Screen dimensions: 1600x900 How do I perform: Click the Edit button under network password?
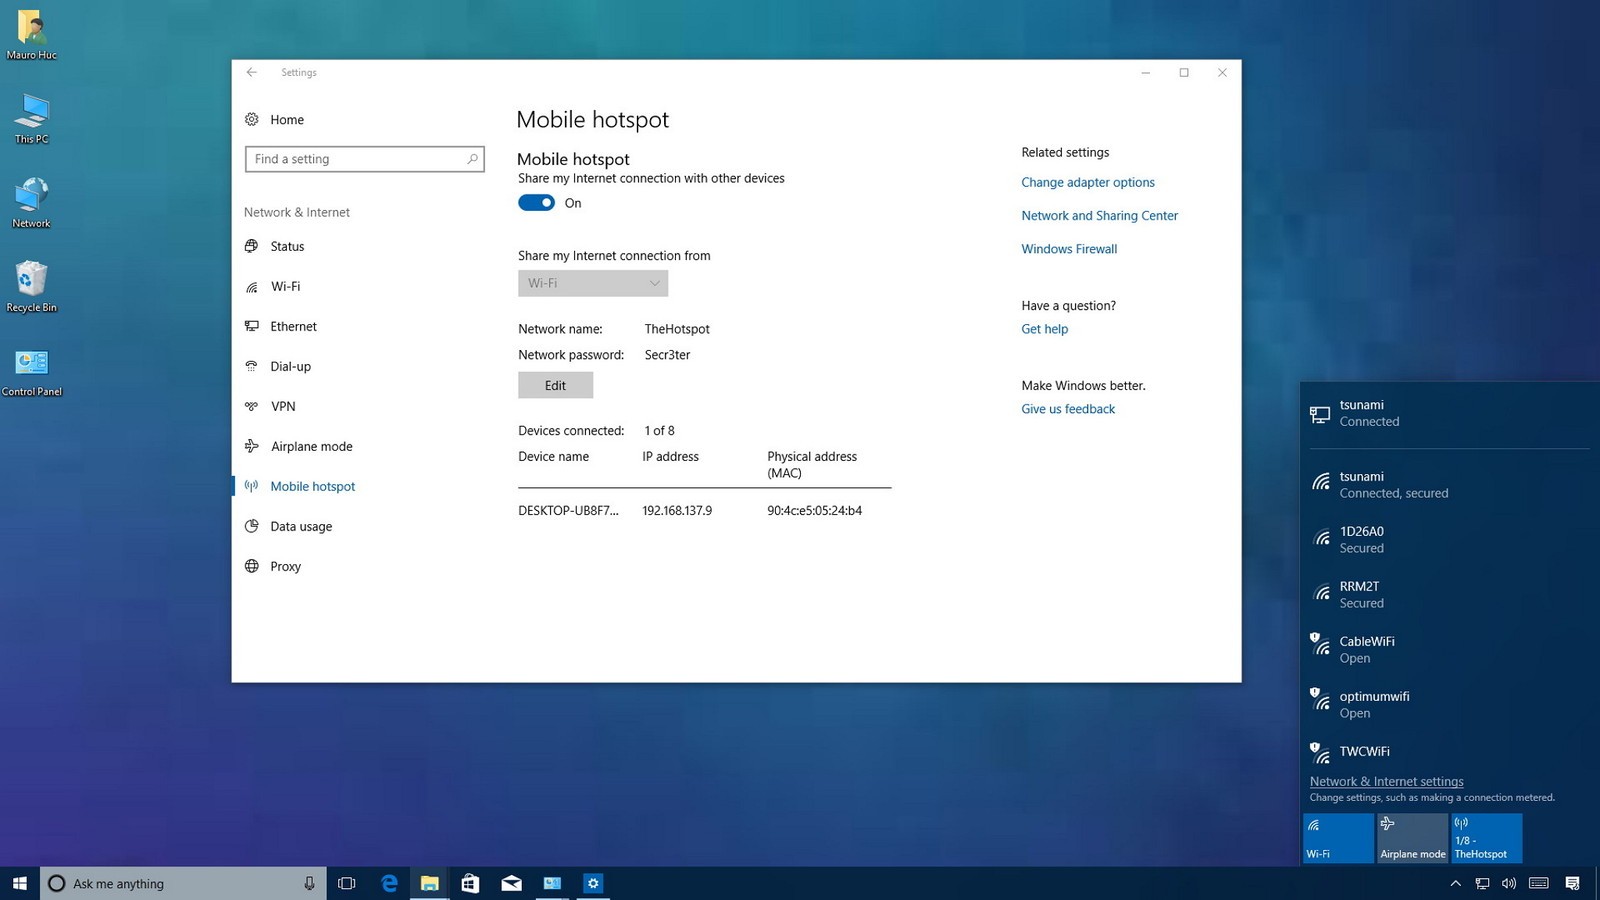555,385
